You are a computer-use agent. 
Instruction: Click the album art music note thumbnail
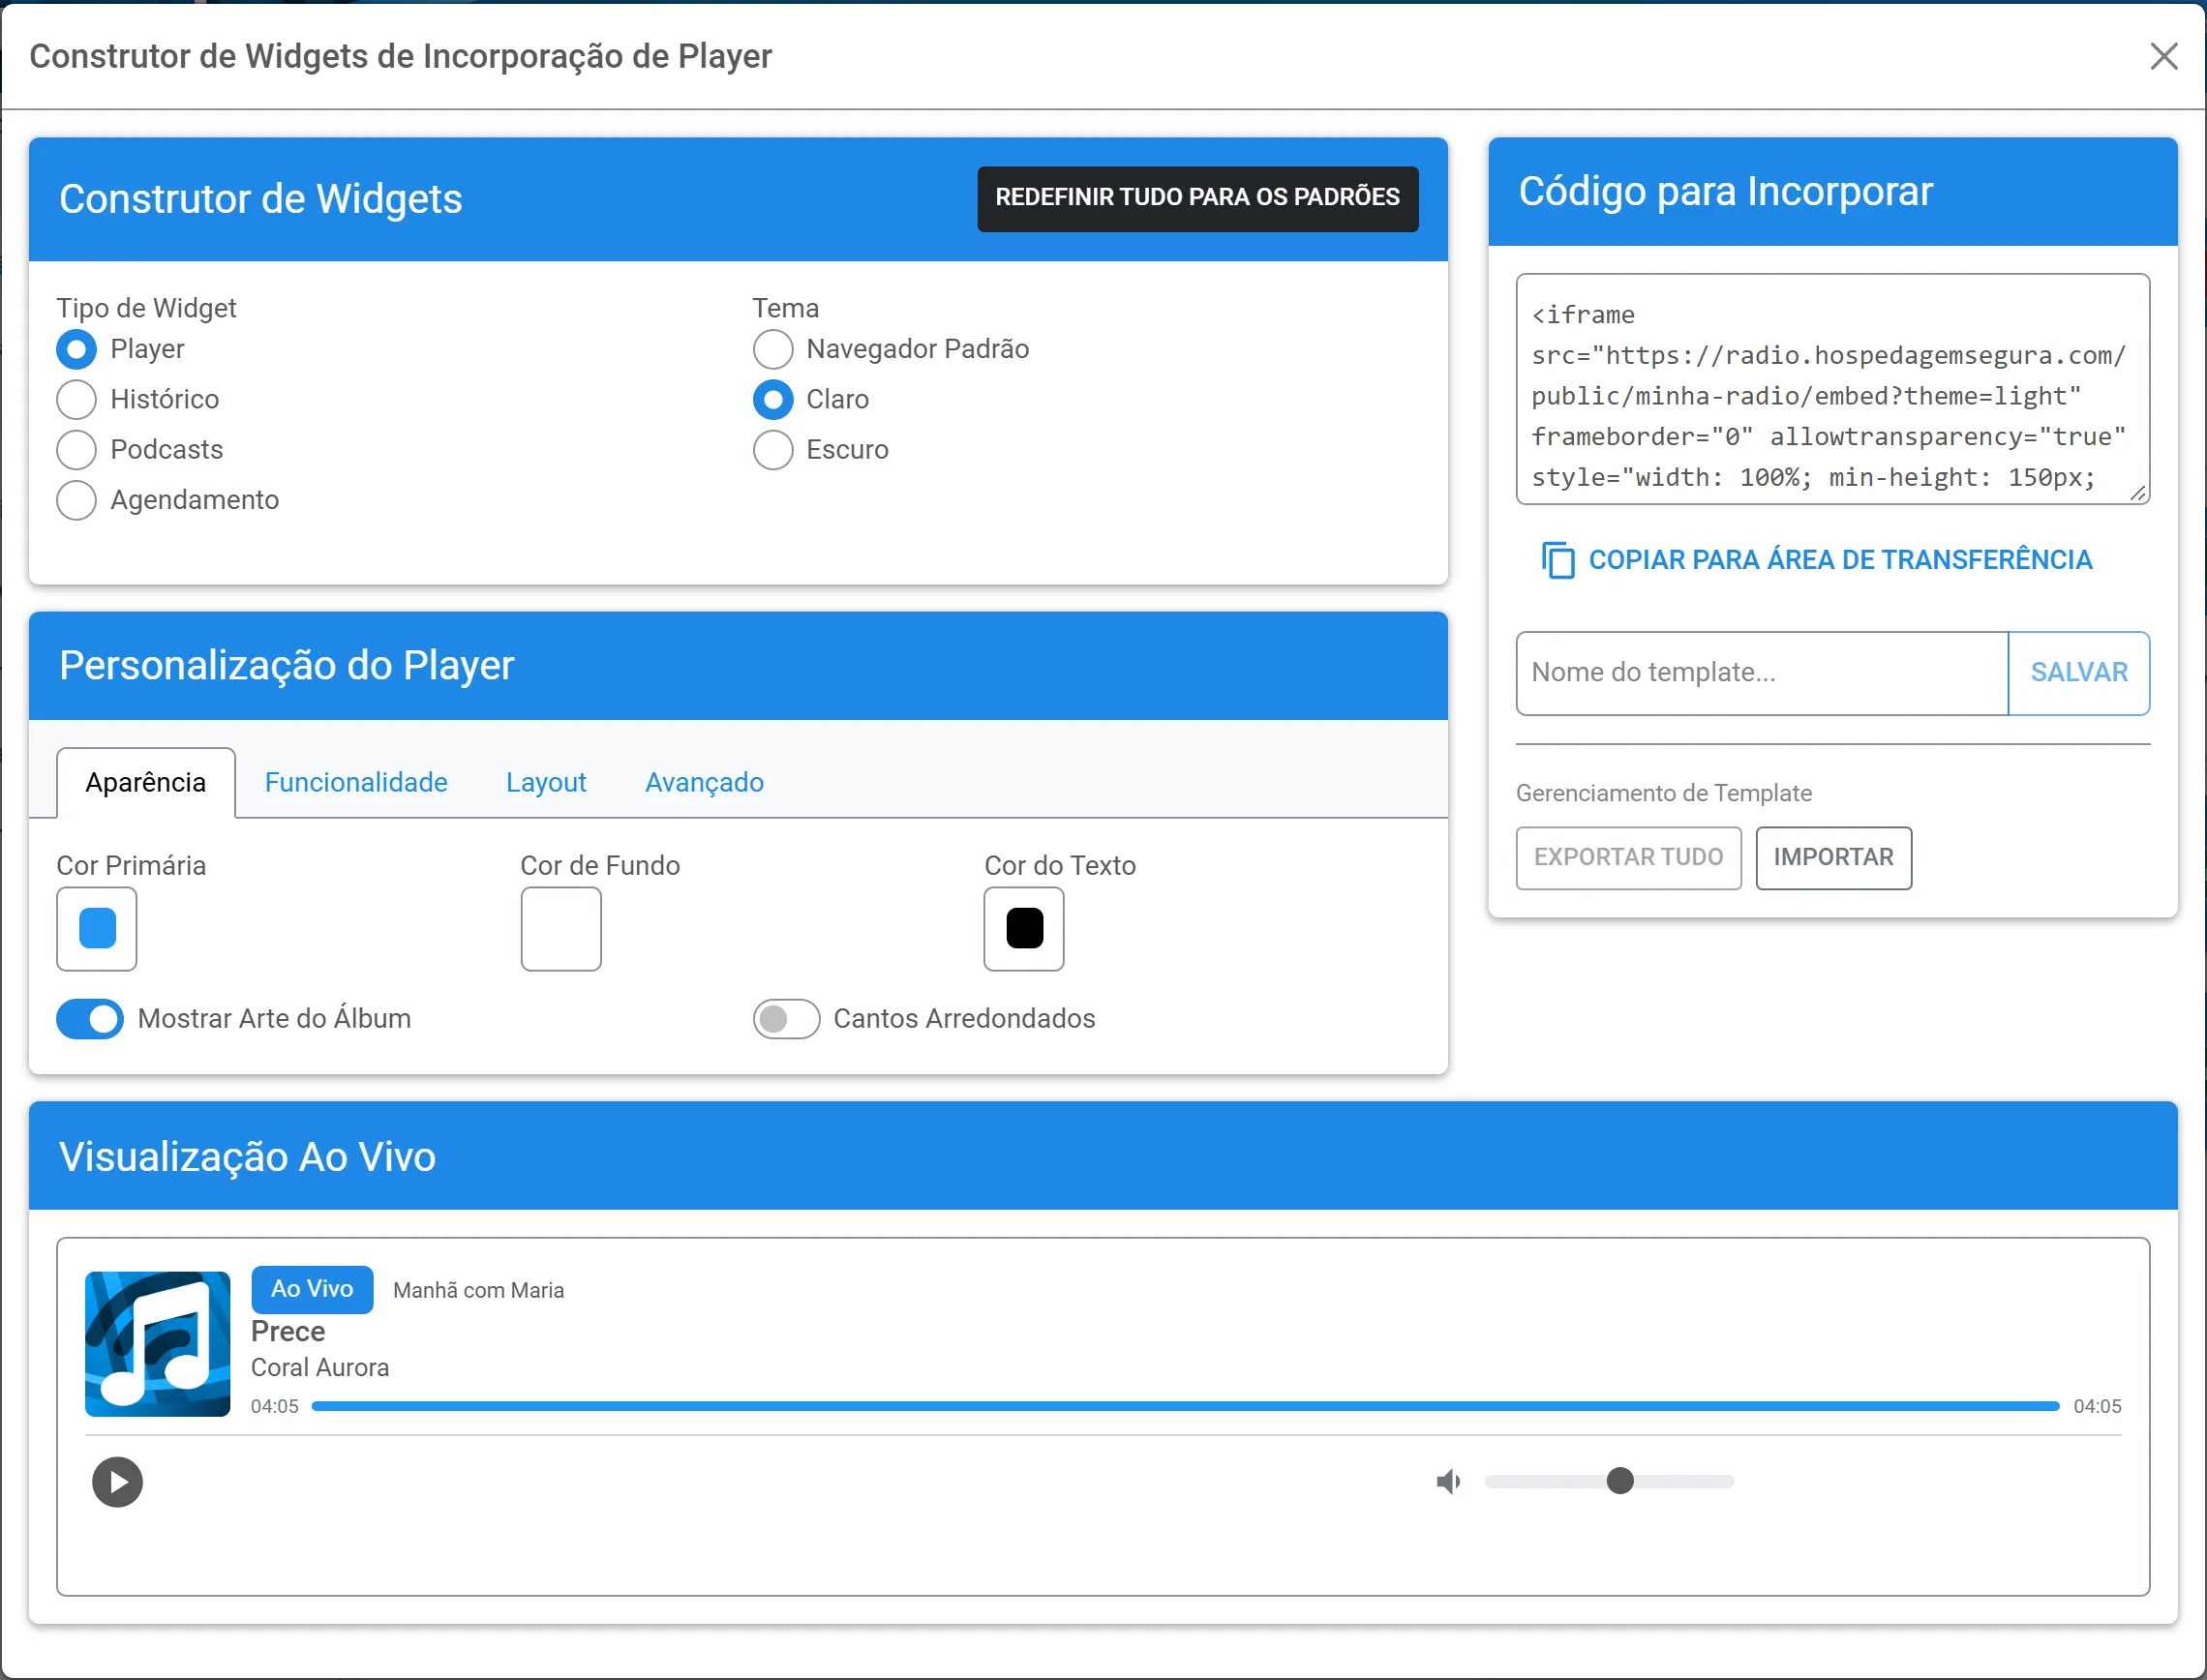157,1343
